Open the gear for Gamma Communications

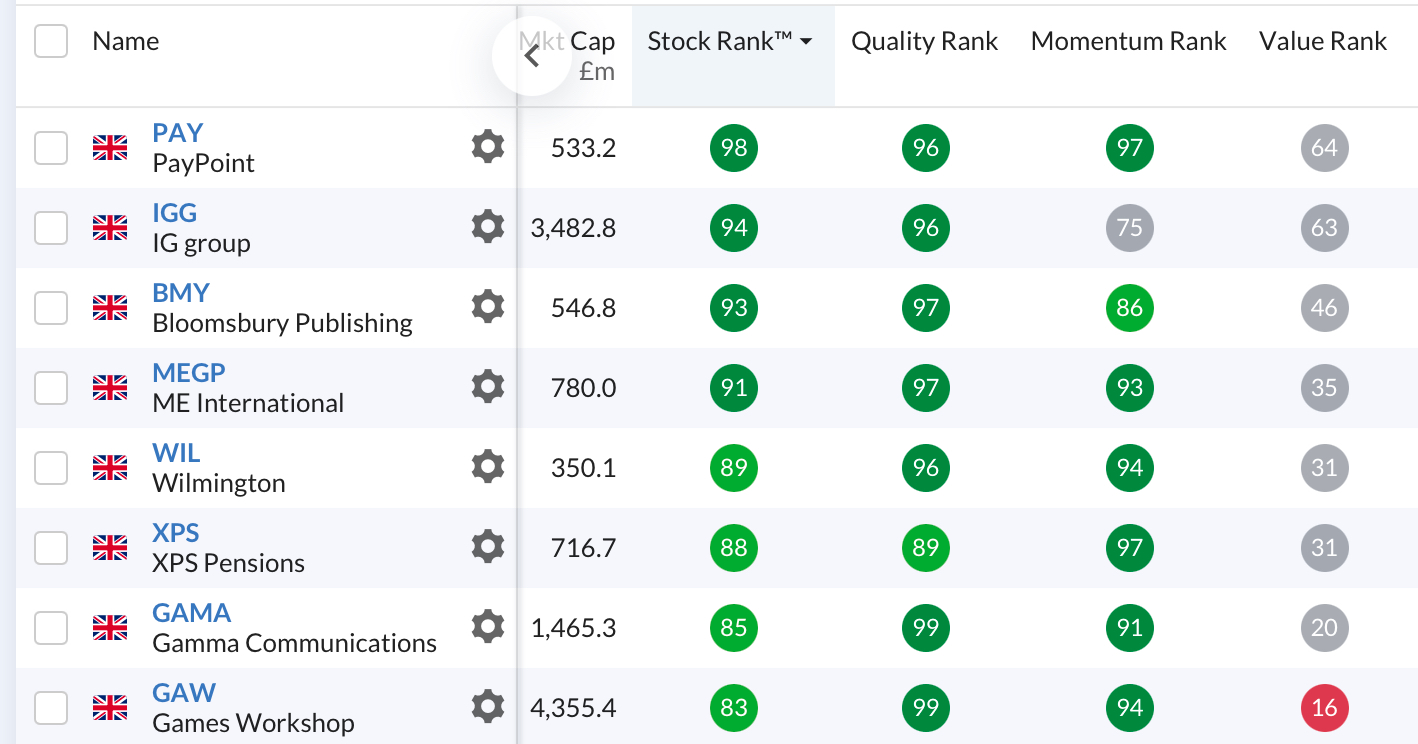[487, 628]
